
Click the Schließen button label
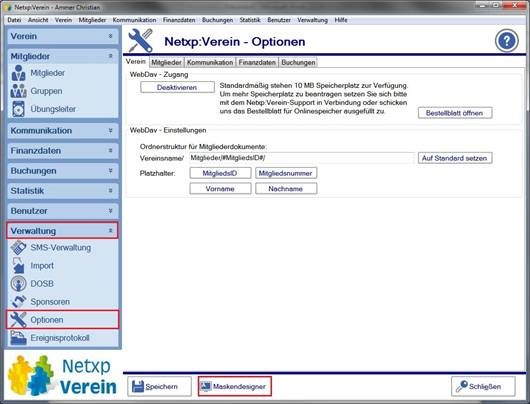485,386
